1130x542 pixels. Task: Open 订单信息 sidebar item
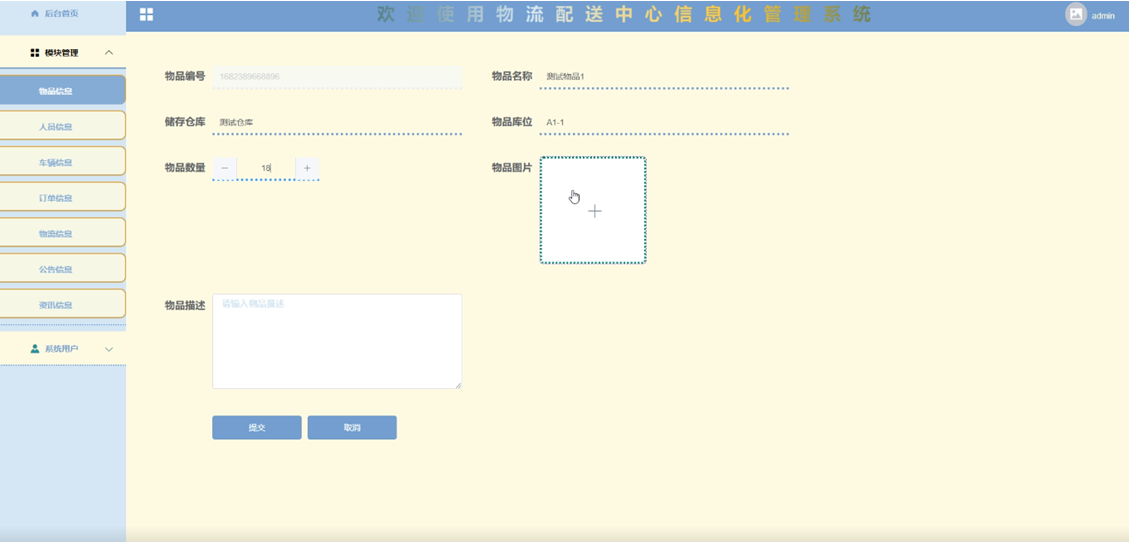(x=63, y=197)
